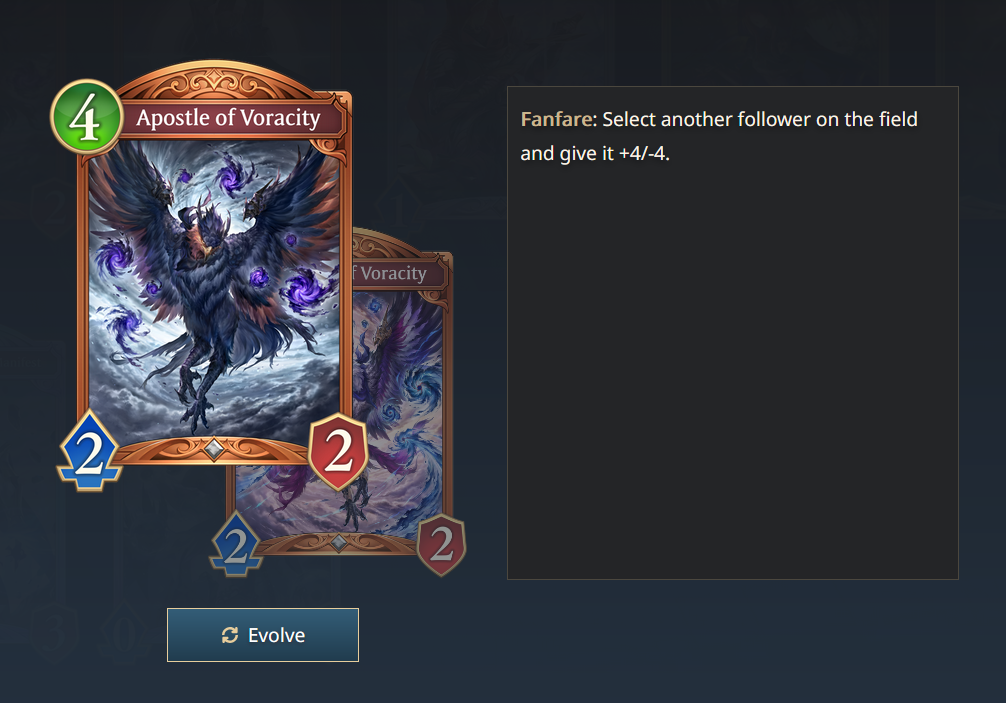1006x703 pixels.
Task: Click the Evolve button label
Action: (277, 635)
